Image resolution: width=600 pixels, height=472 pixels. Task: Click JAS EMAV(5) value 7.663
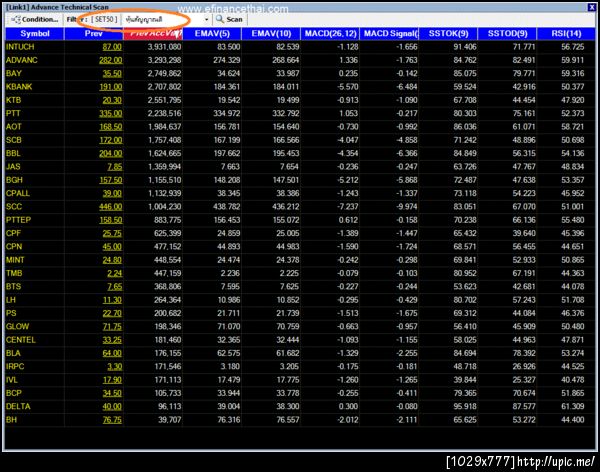coord(230,167)
